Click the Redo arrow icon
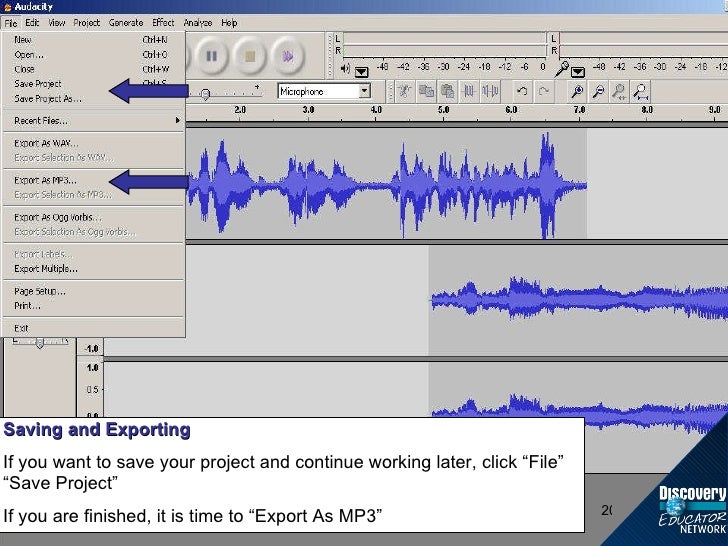The image size is (728, 546). coord(543,91)
